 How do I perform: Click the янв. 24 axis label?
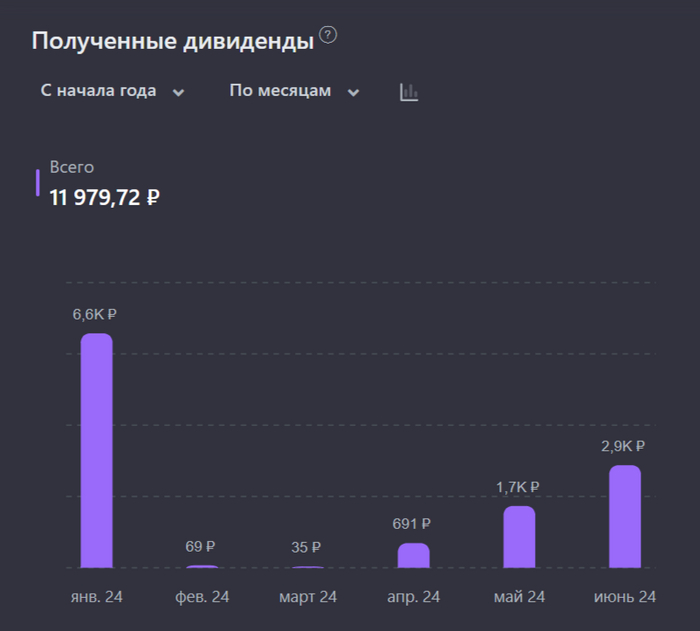[96, 597]
